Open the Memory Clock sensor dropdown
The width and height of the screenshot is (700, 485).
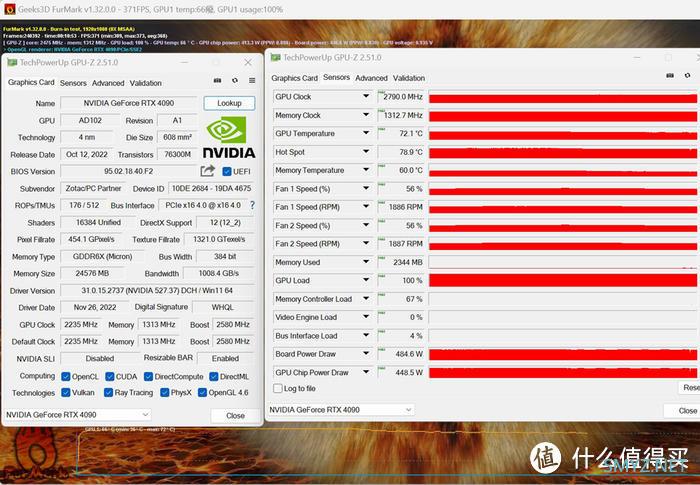point(366,115)
